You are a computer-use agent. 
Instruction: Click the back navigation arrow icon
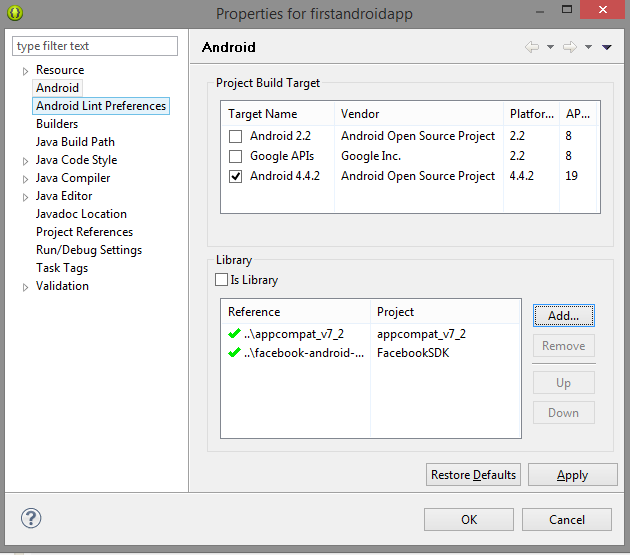tap(532, 47)
